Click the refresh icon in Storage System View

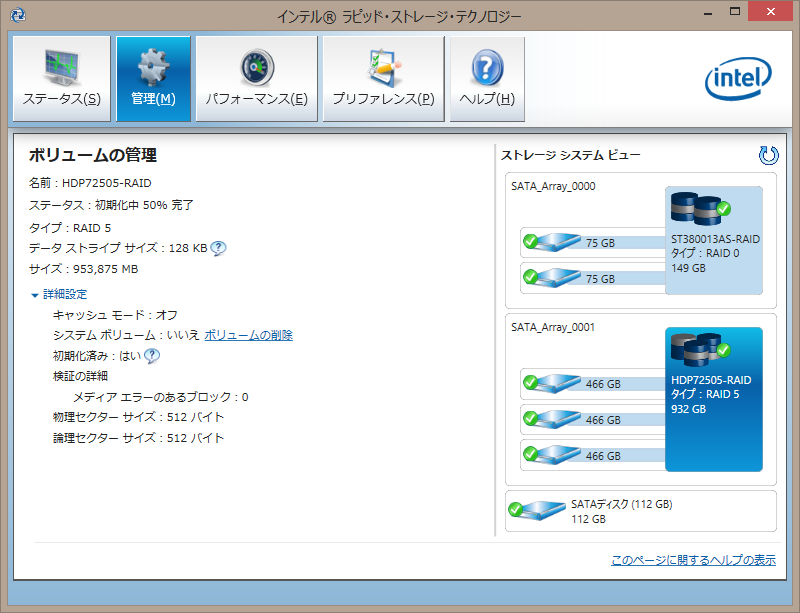(x=768, y=155)
